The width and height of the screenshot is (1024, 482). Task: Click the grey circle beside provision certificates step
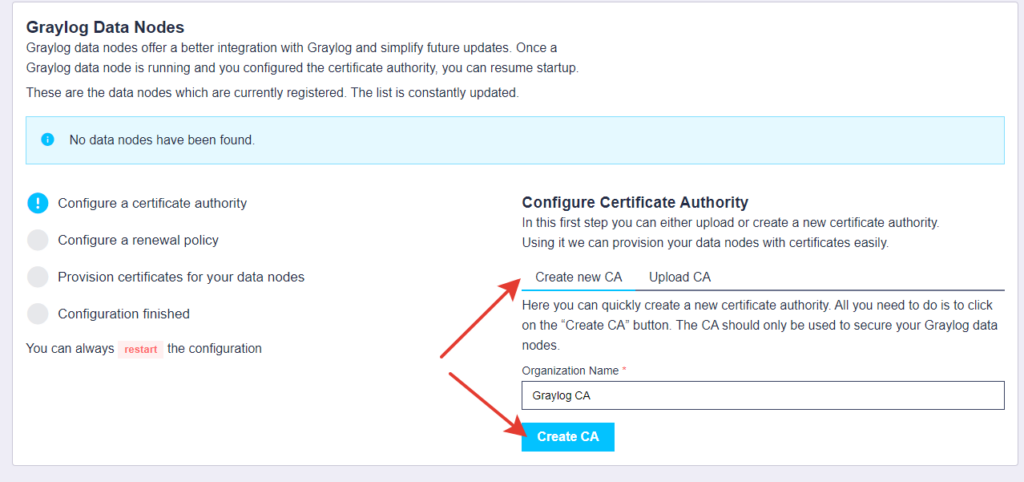38,277
